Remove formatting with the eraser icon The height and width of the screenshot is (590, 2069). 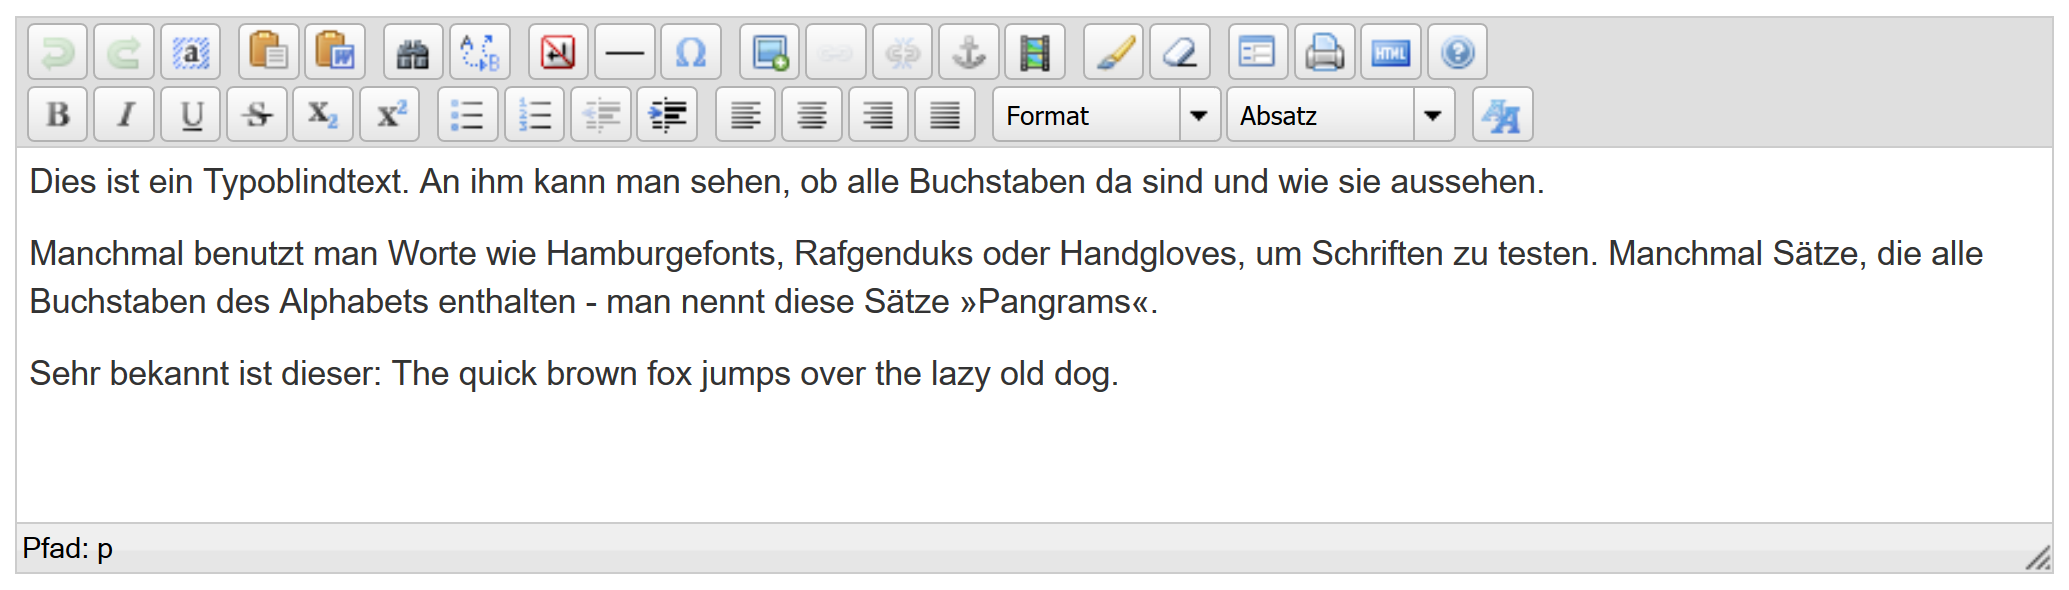[1180, 52]
